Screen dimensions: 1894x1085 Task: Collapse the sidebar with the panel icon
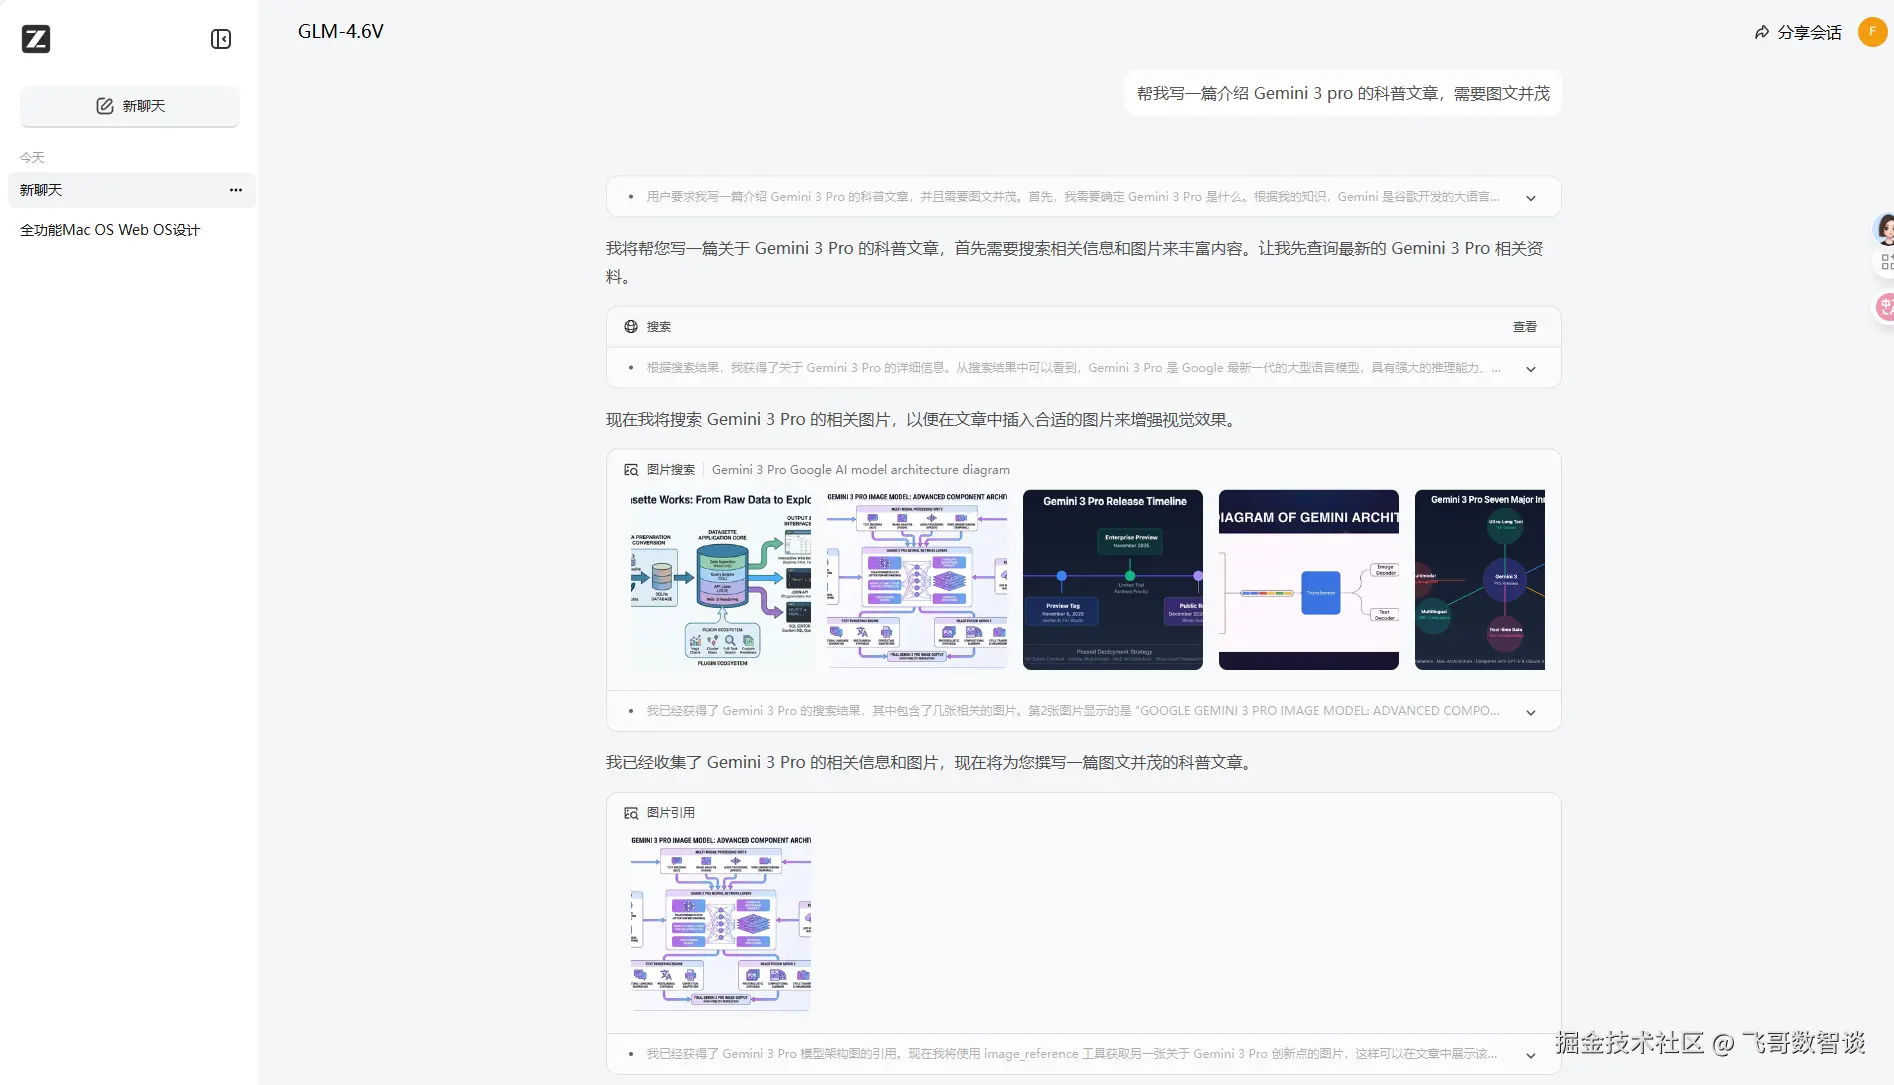tap(221, 39)
